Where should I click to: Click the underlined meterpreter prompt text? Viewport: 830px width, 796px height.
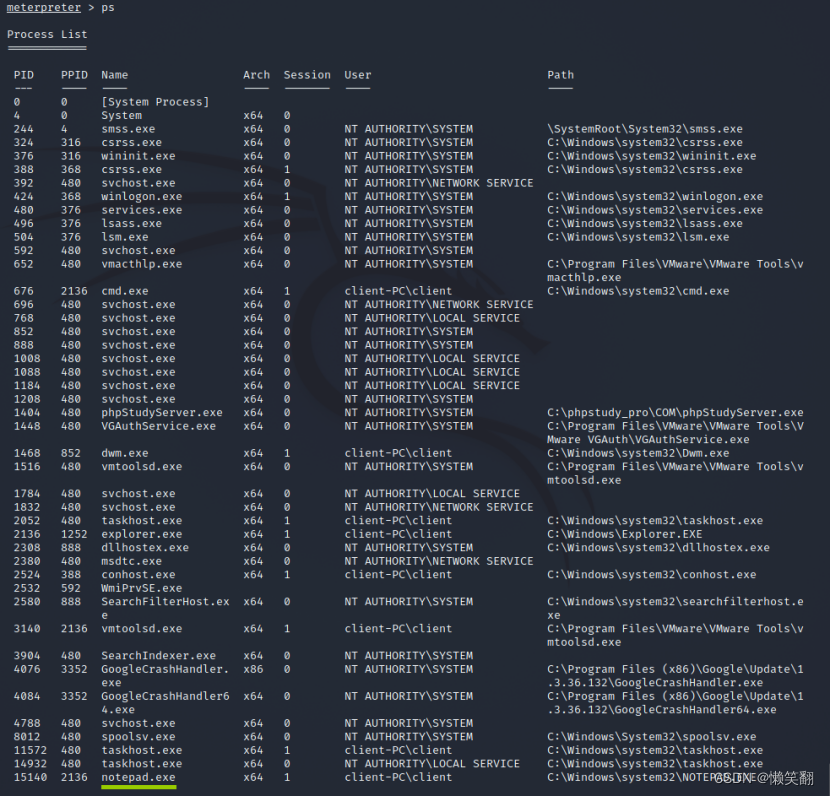pyautogui.click(x=43, y=8)
